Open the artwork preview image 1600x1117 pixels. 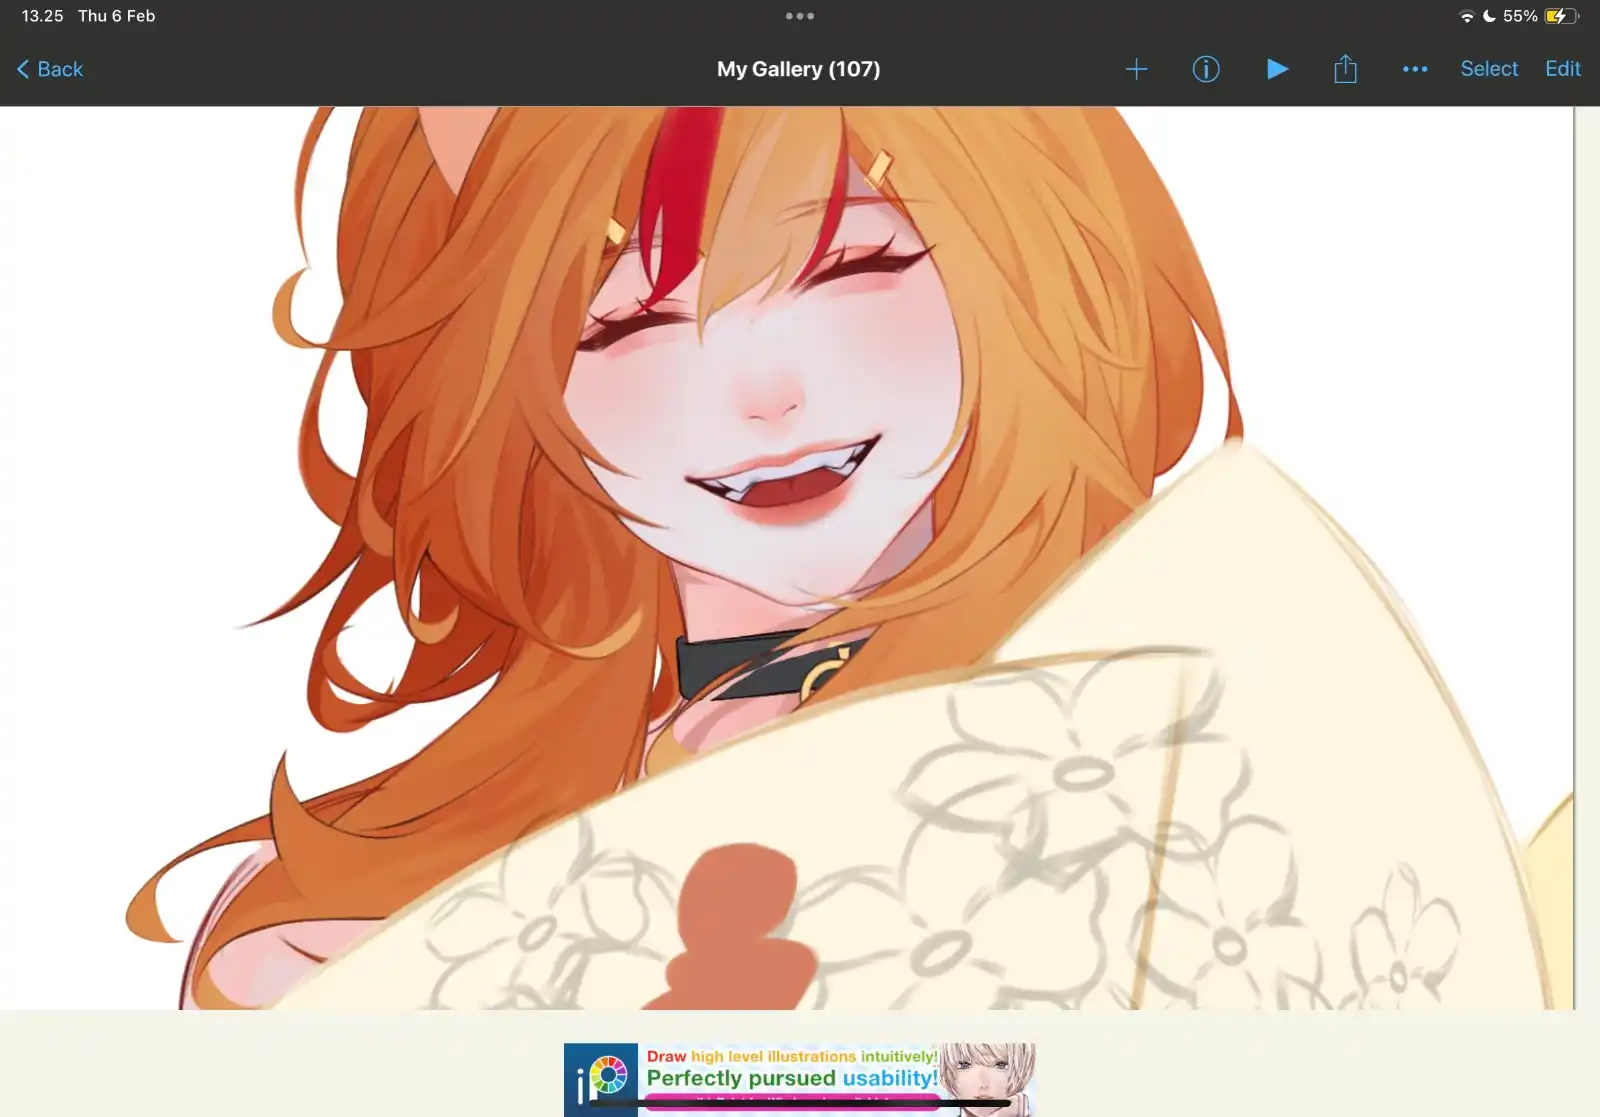pos(787,558)
